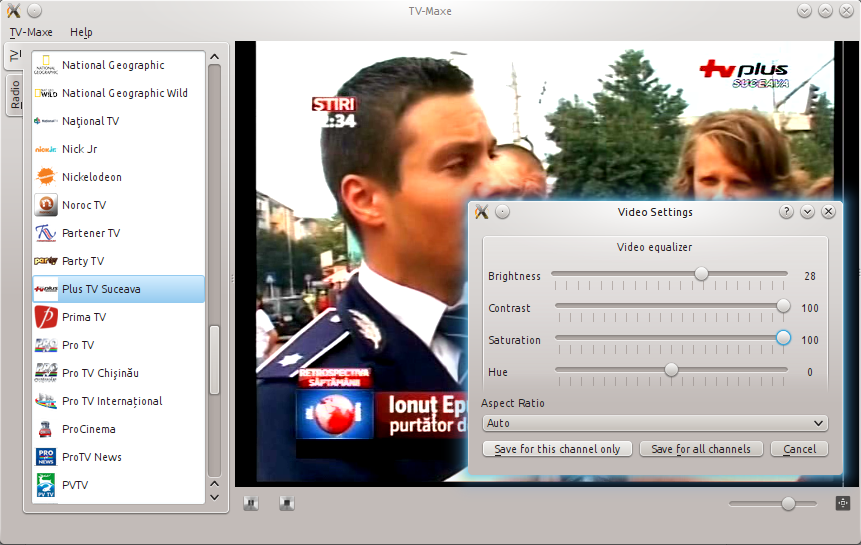The height and width of the screenshot is (545, 861).
Task: Click the bottom scrollbar down arrow
Action: pyautogui.click(x=215, y=497)
